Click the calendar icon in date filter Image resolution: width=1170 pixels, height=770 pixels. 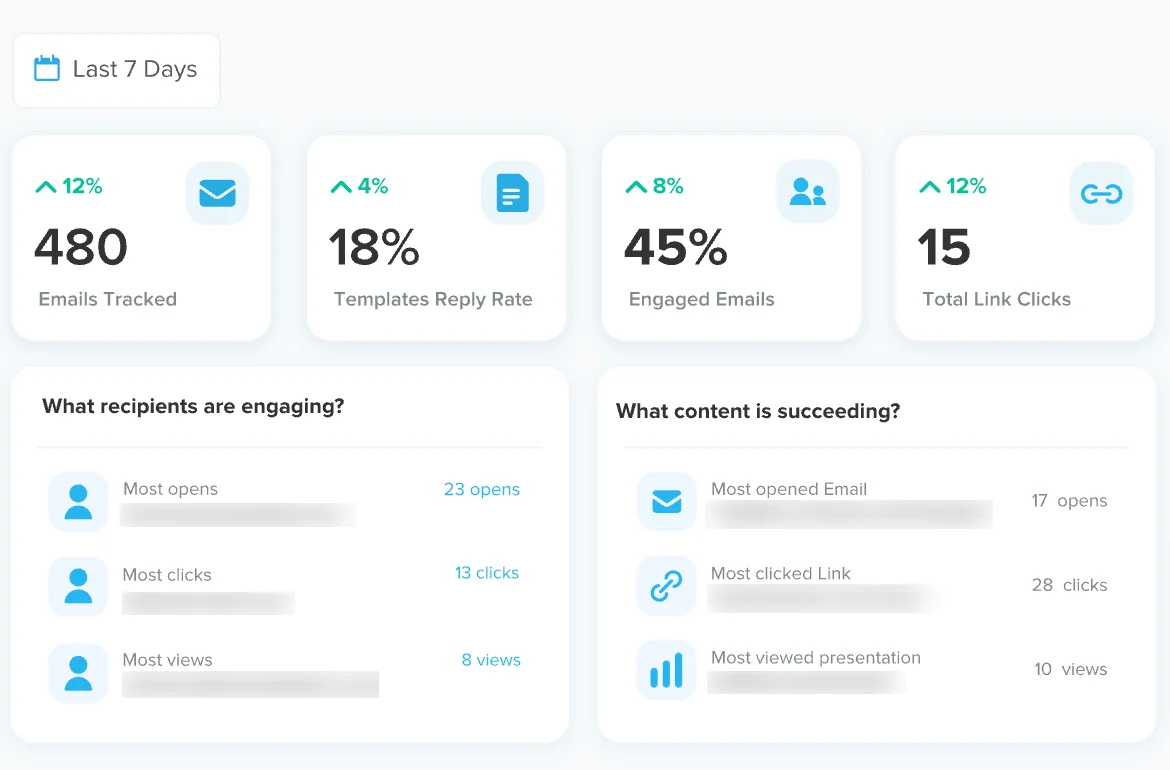point(47,69)
